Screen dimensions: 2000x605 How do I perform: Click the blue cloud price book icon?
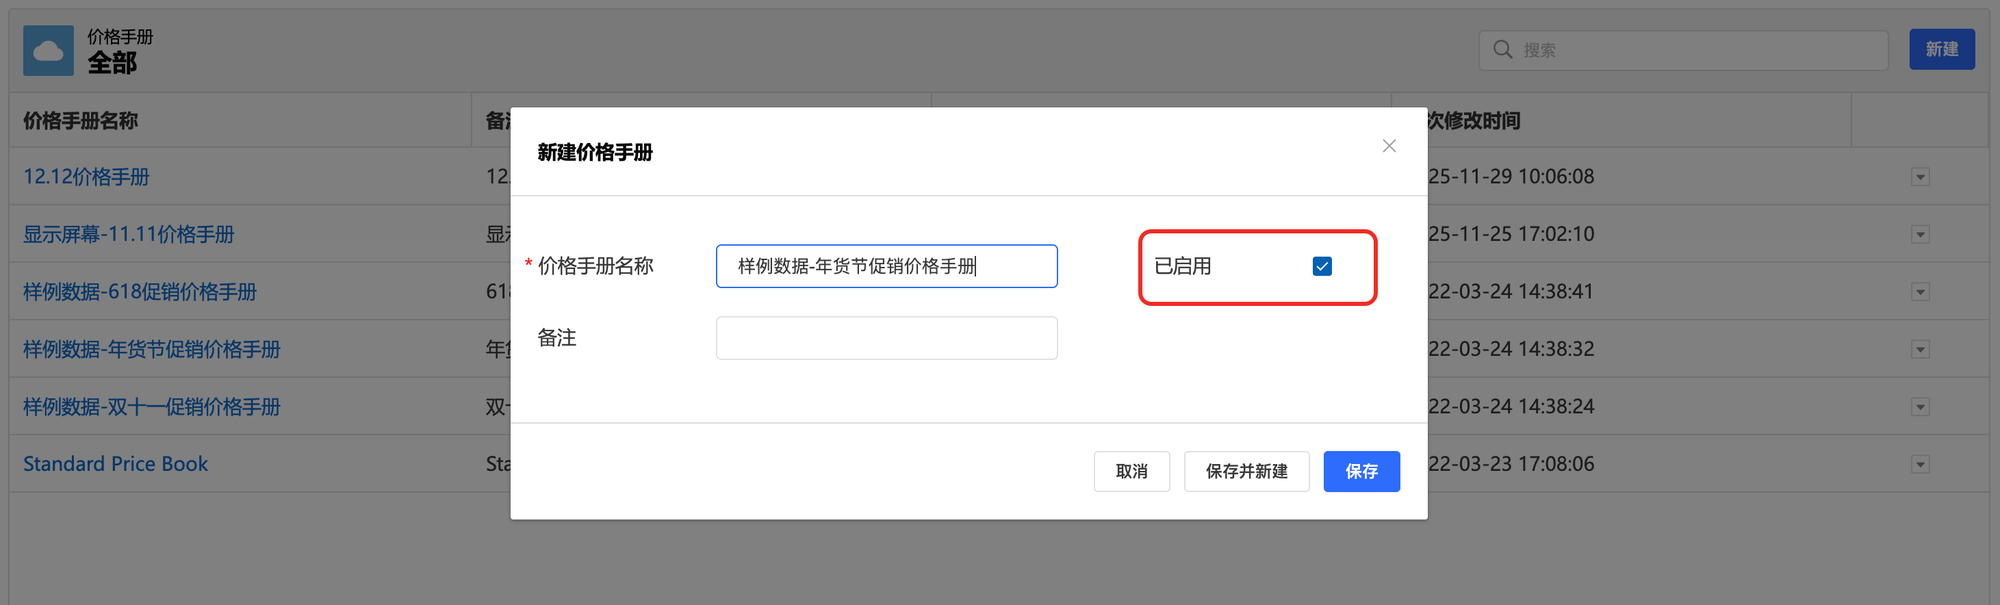48,51
